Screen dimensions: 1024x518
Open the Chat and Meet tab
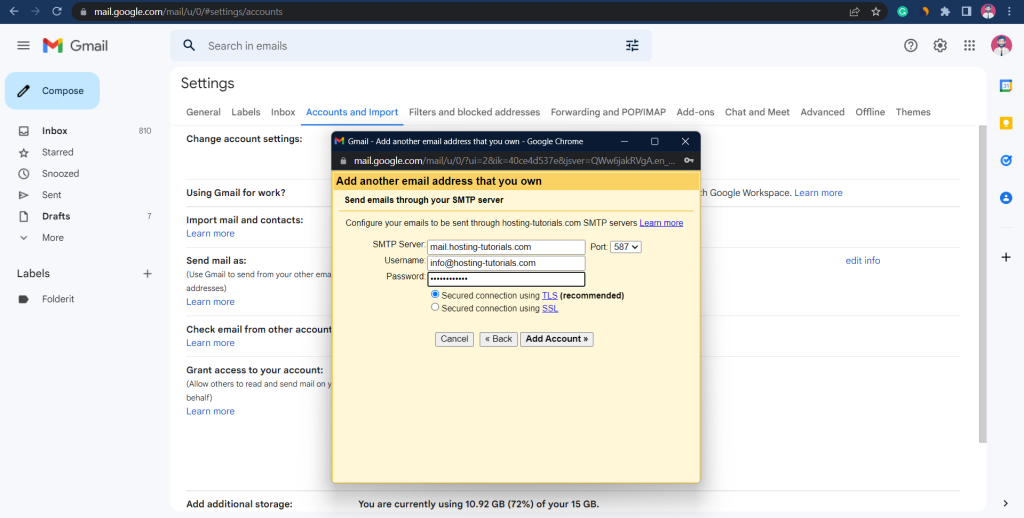tap(757, 112)
